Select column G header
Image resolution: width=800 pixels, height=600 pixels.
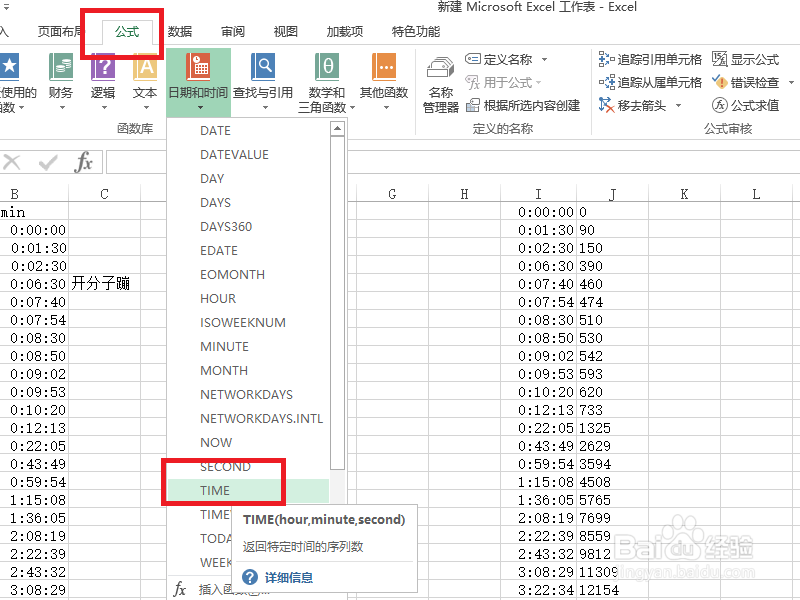pyautogui.click(x=392, y=194)
